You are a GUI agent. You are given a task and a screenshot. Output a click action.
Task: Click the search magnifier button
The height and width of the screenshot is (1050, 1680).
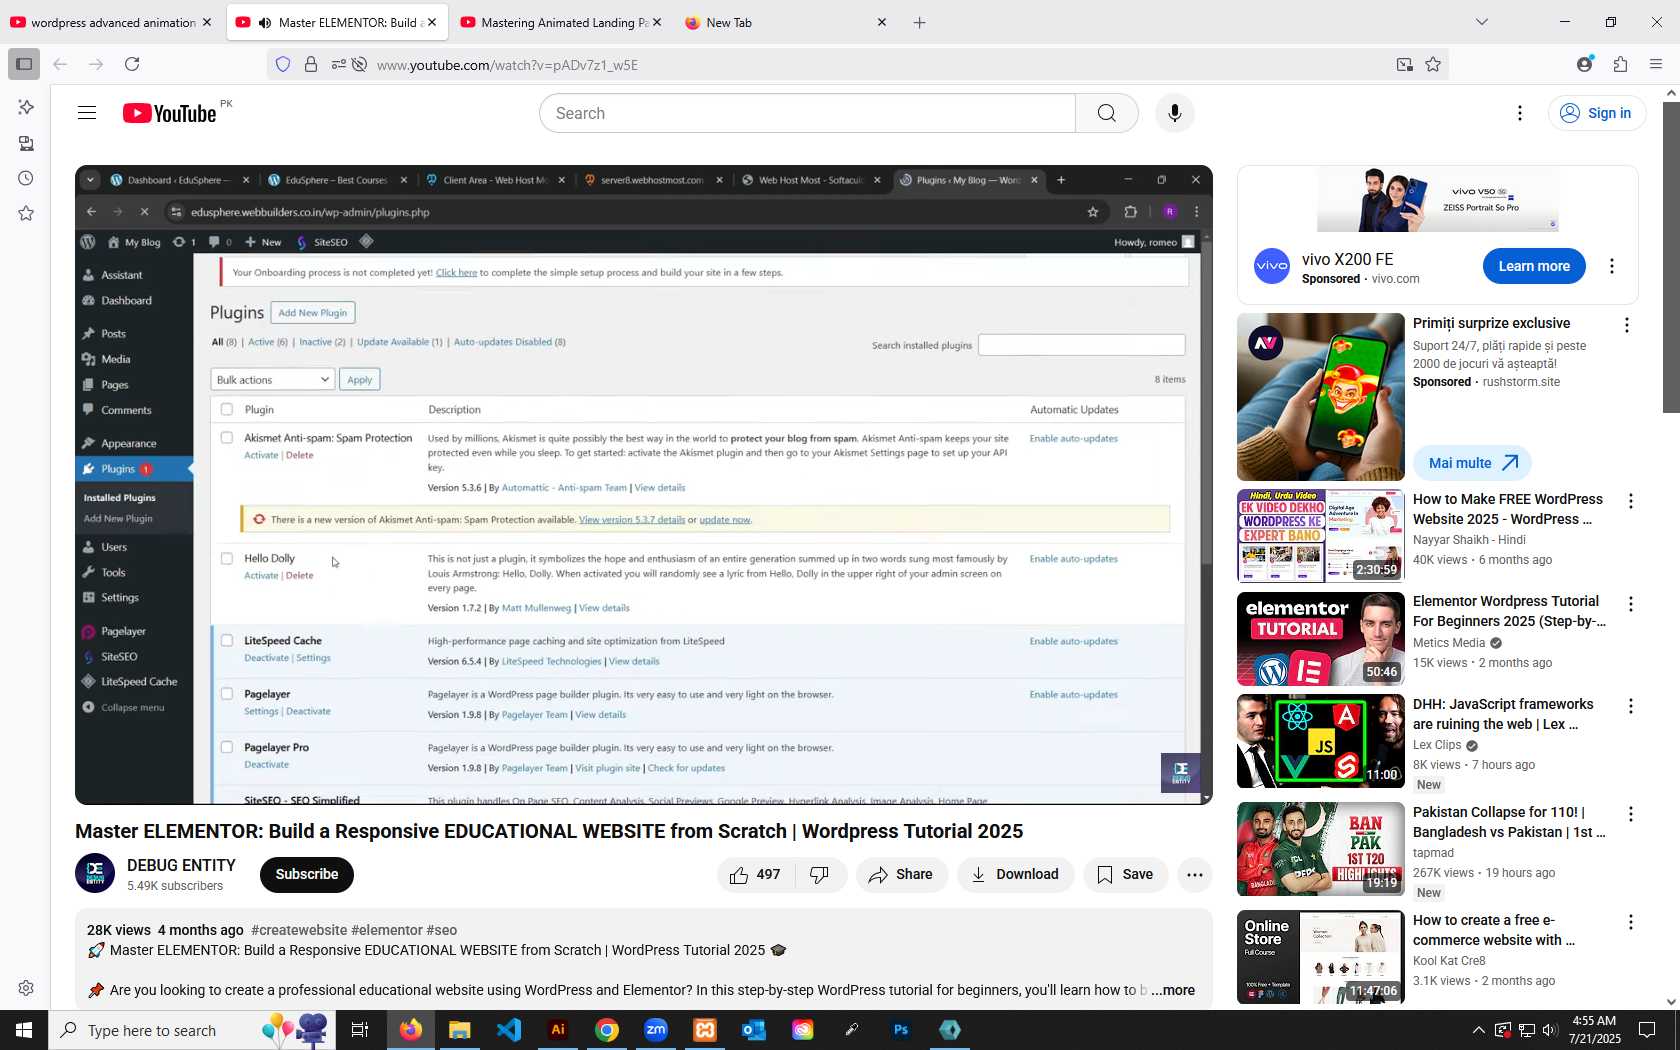1106,113
